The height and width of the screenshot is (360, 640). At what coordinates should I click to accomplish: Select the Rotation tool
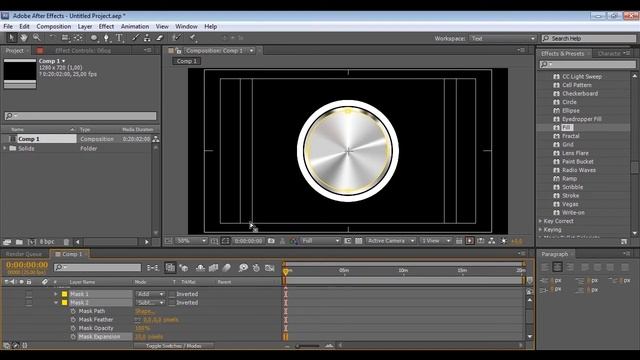52,38
